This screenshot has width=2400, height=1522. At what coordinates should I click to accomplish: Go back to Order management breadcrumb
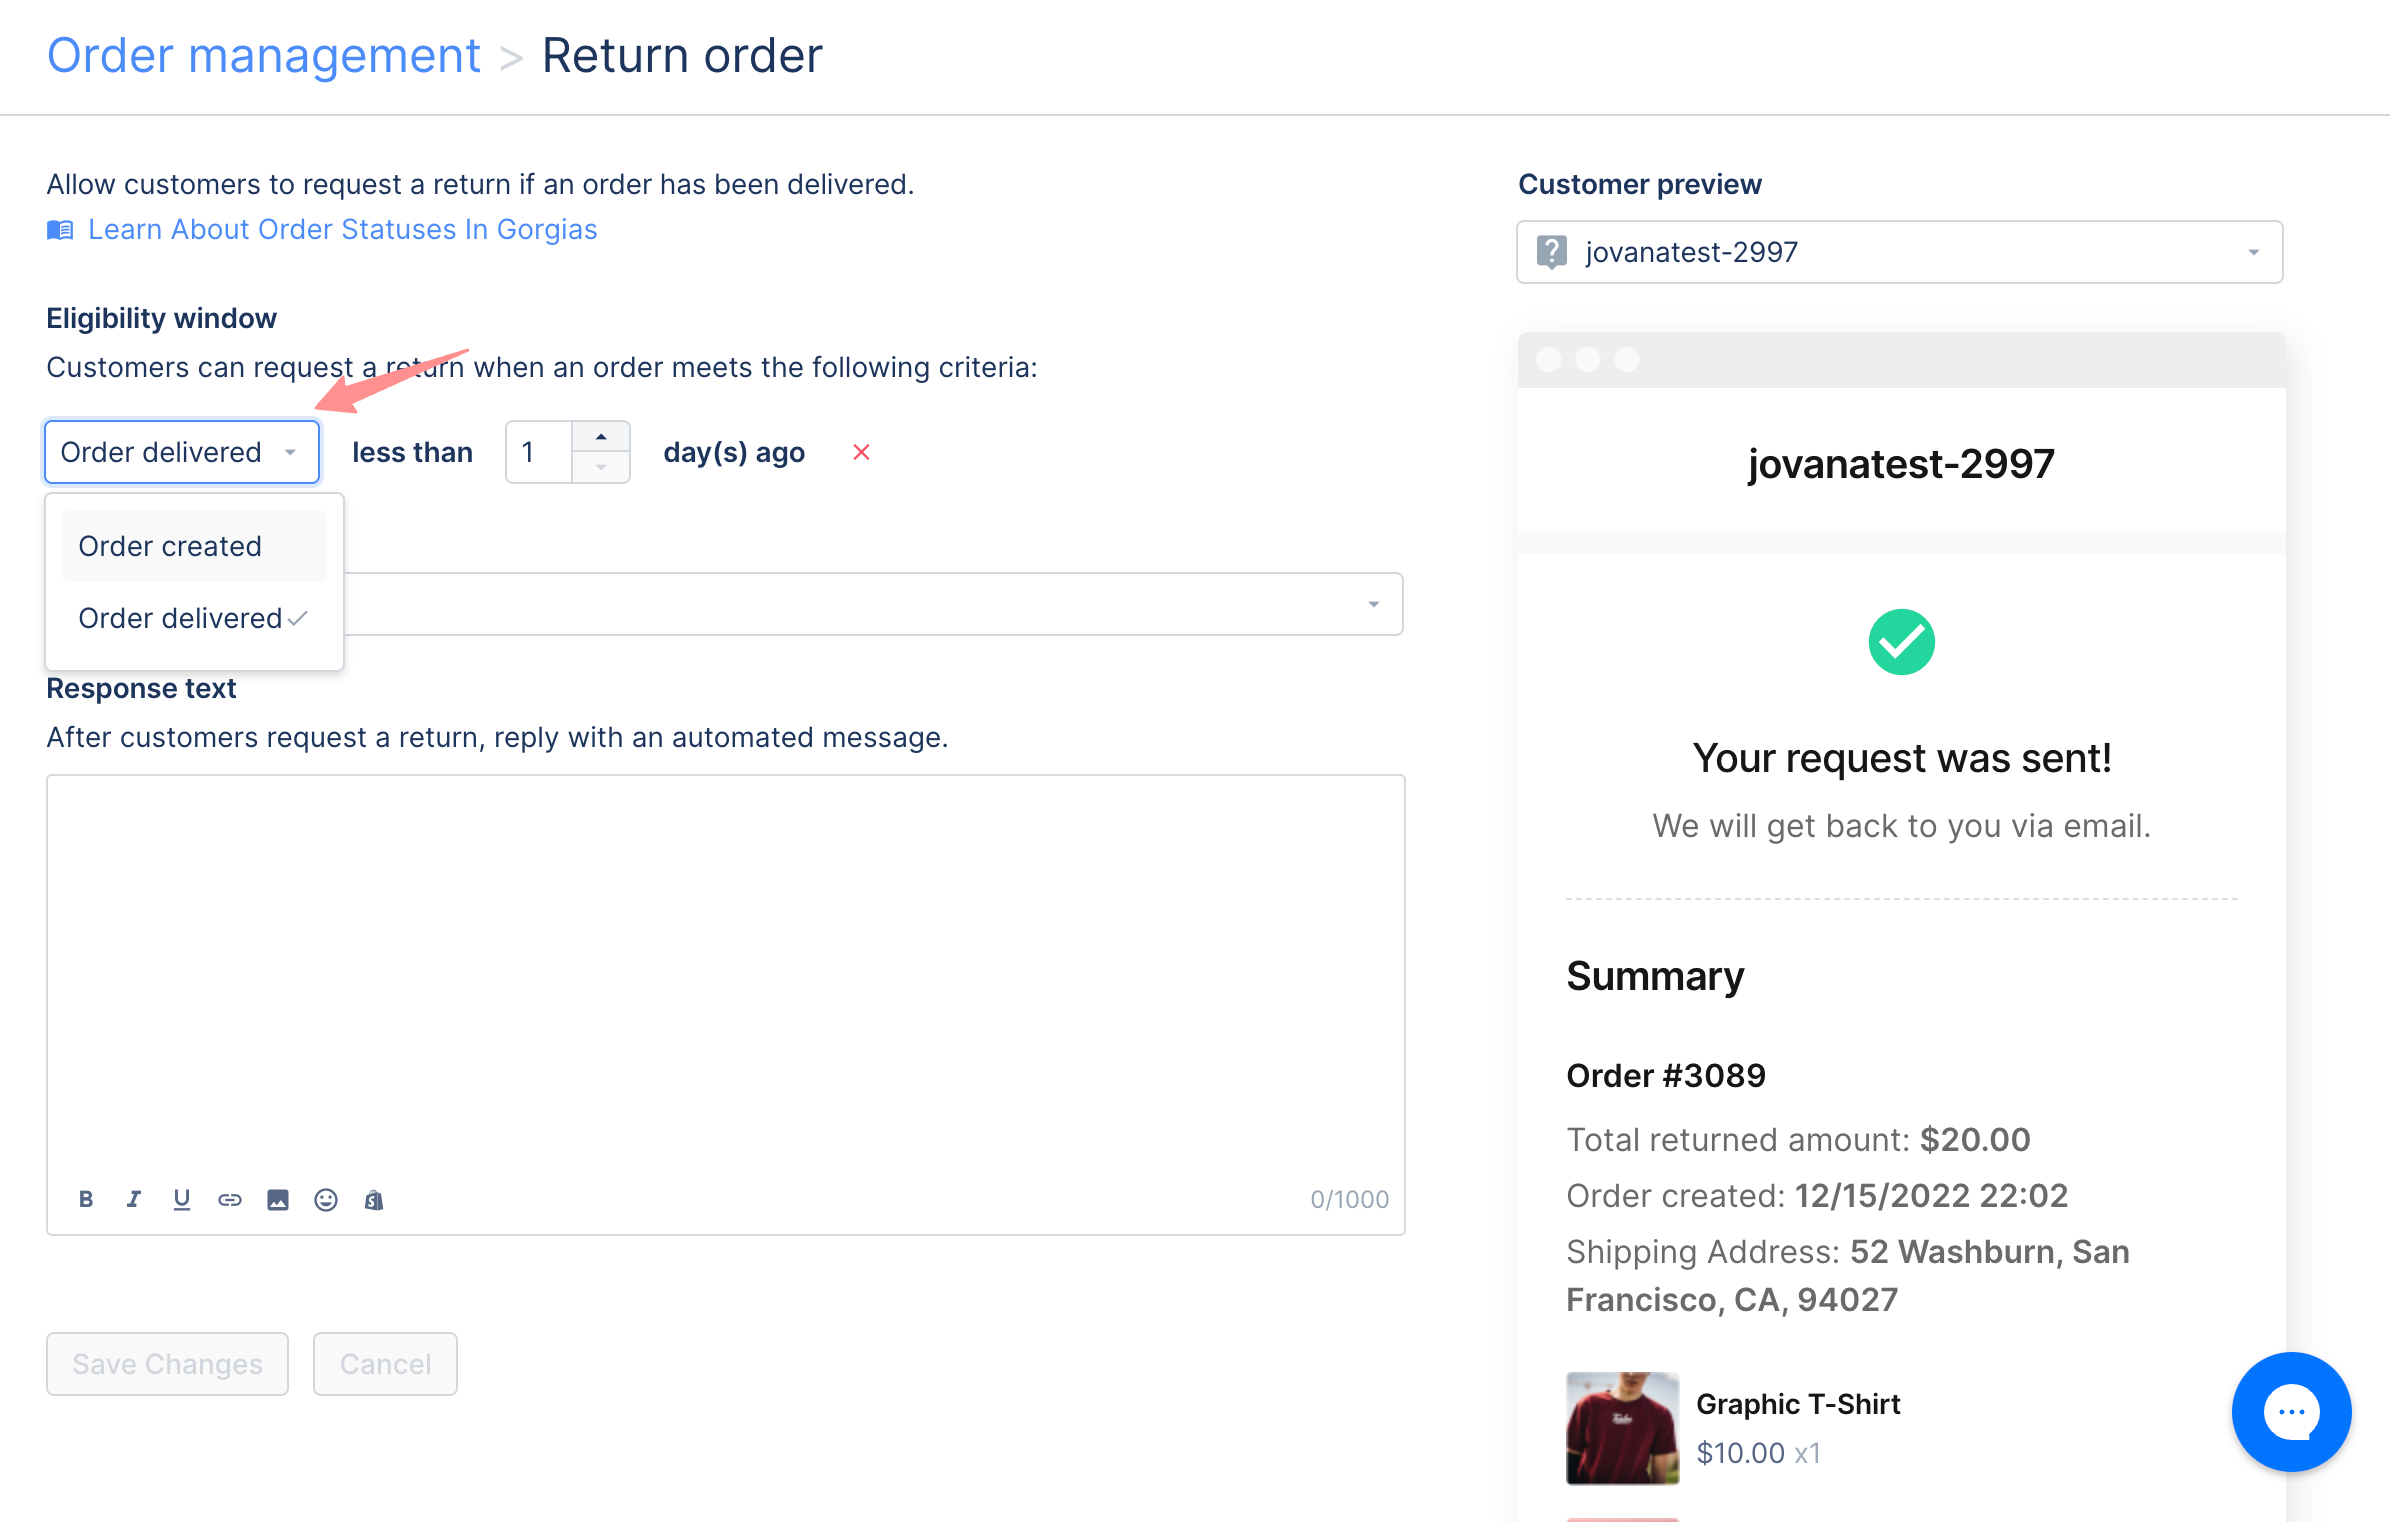pos(264,55)
